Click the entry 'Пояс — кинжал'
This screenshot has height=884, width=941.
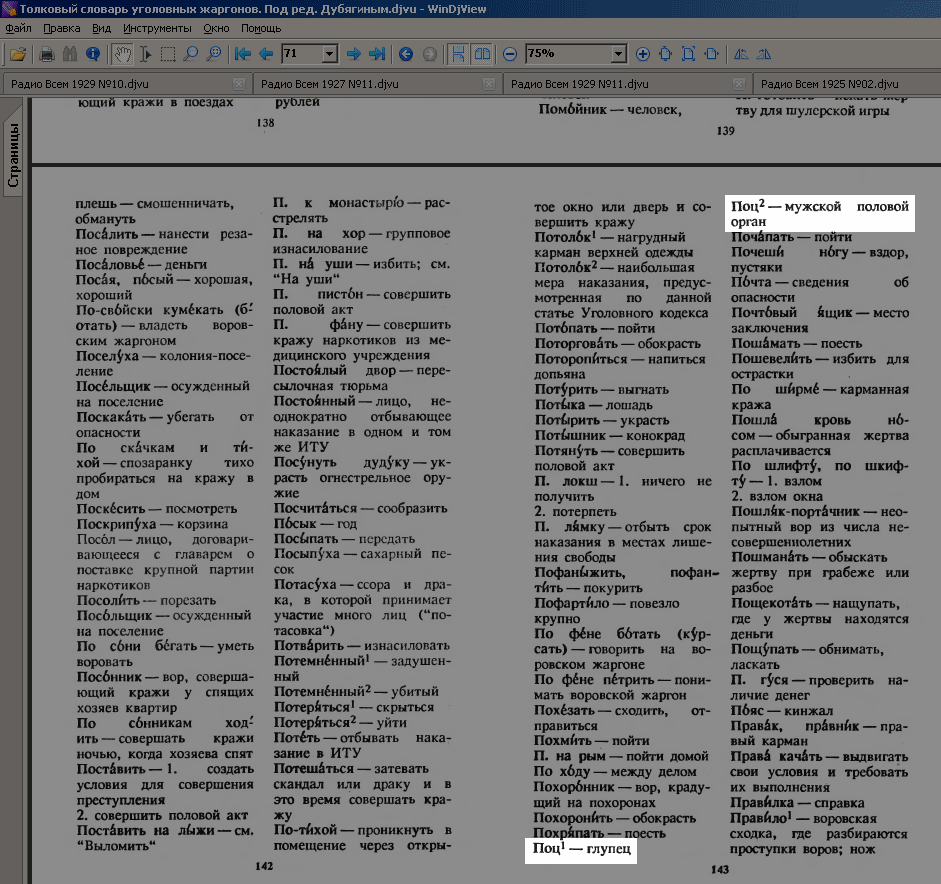click(781, 711)
